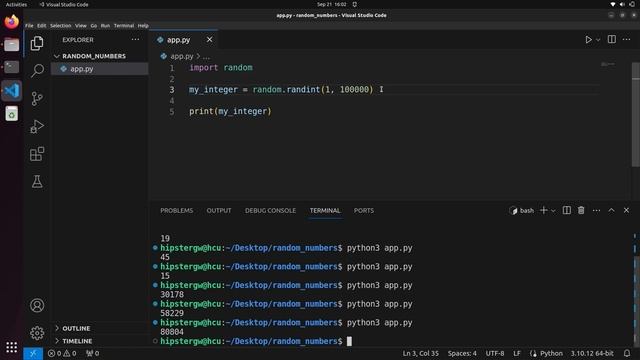Switch to OUTPUT panel tab
The image size is (640, 360).
pyautogui.click(x=219, y=211)
